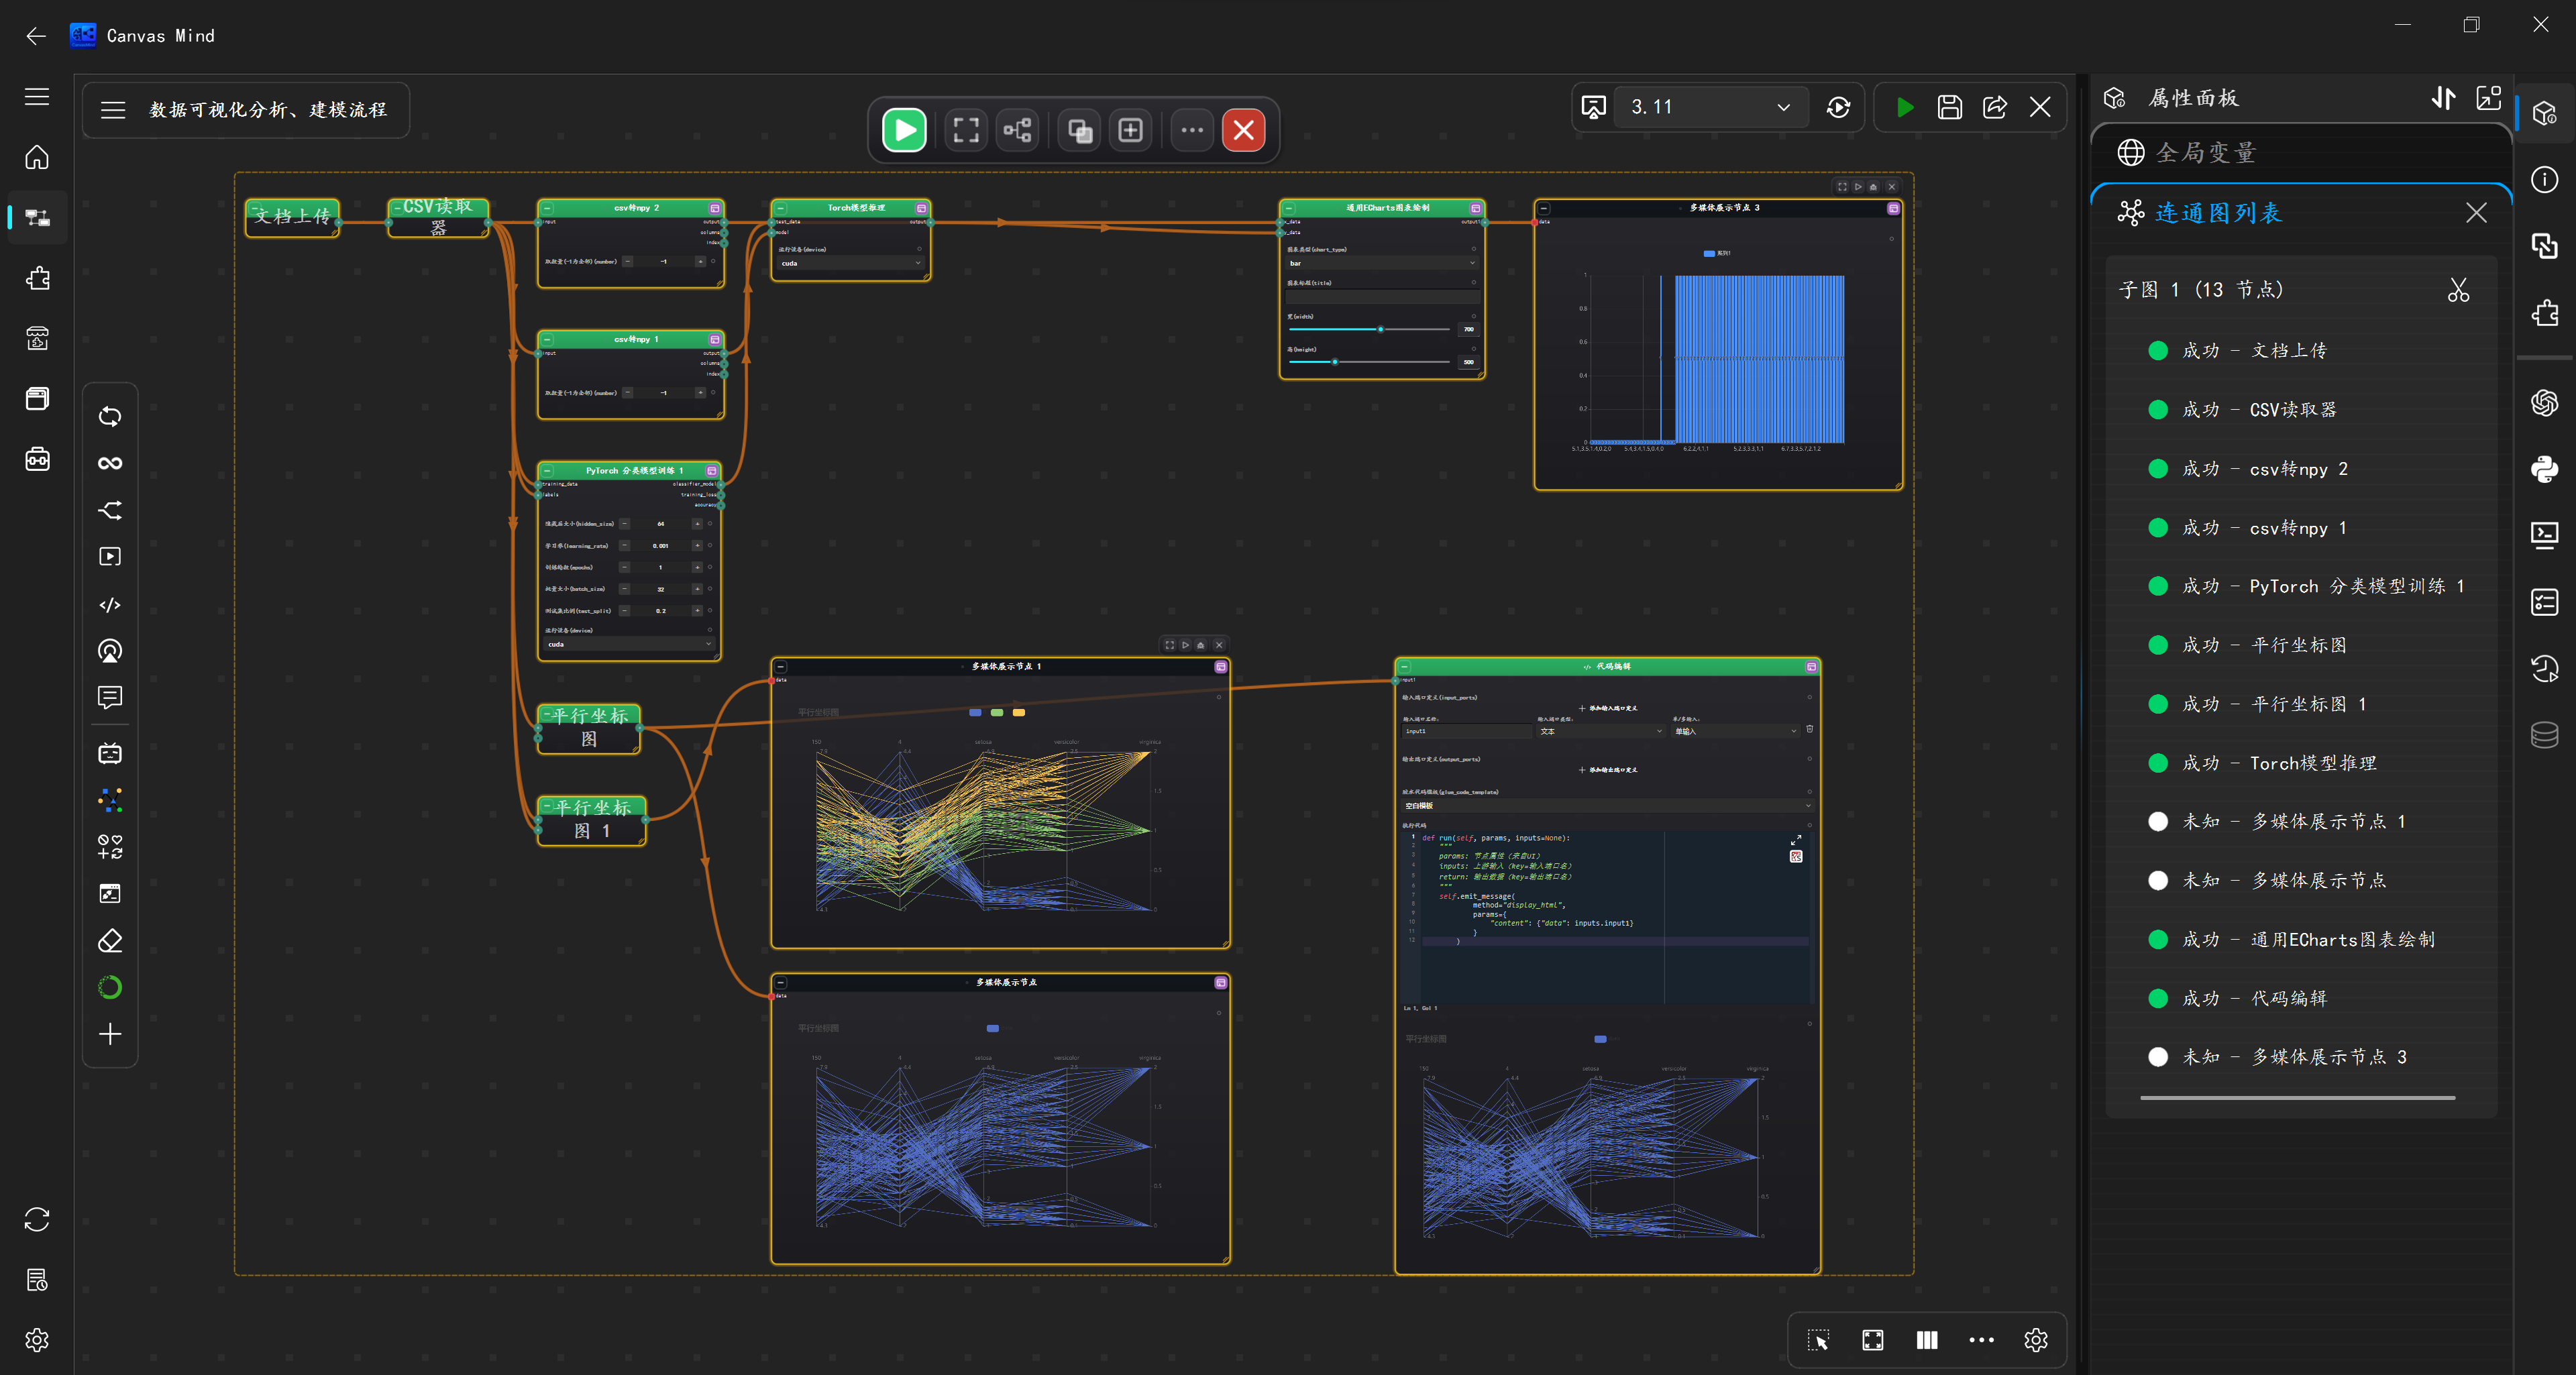This screenshot has height=1375, width=2576.
Task: Open canvas settings gear in the bottom-right toolbar
Action: point(2036,1340)
